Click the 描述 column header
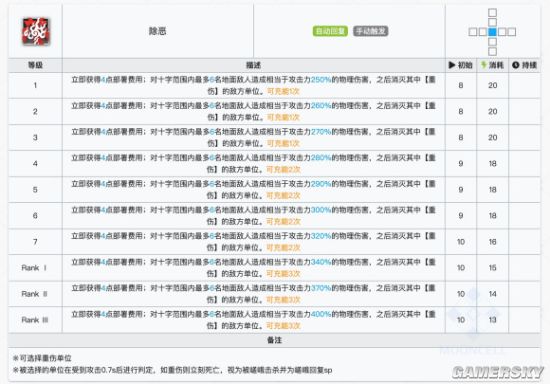Image resolution: width=550 pixels, height=384 pixels. (x=253, y=65)
